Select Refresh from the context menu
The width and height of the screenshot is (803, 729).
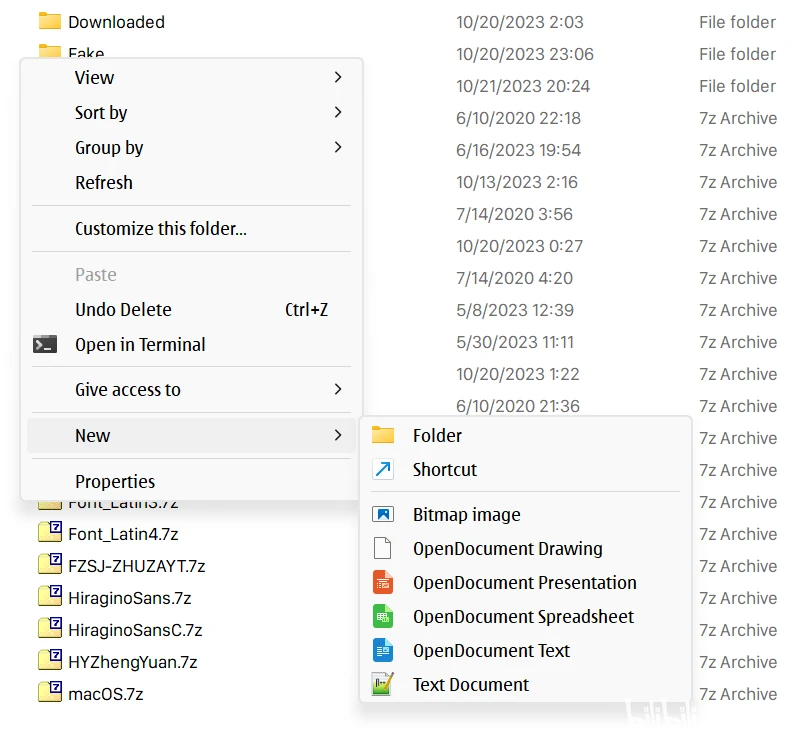click(104, 182)
